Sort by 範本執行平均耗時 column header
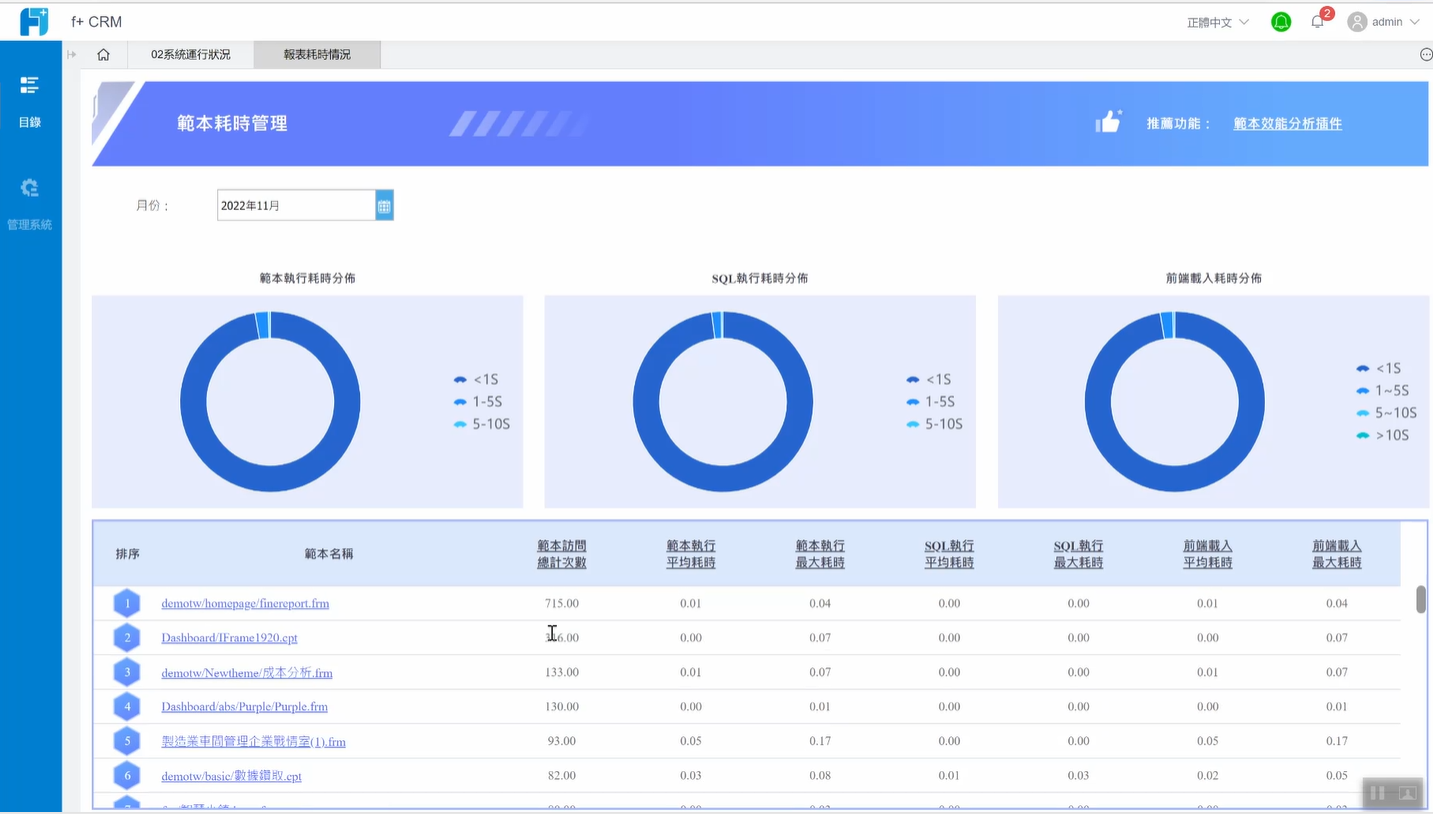Screen dimensions: 1433x814 pyautogui.click(x=691, y=554)
